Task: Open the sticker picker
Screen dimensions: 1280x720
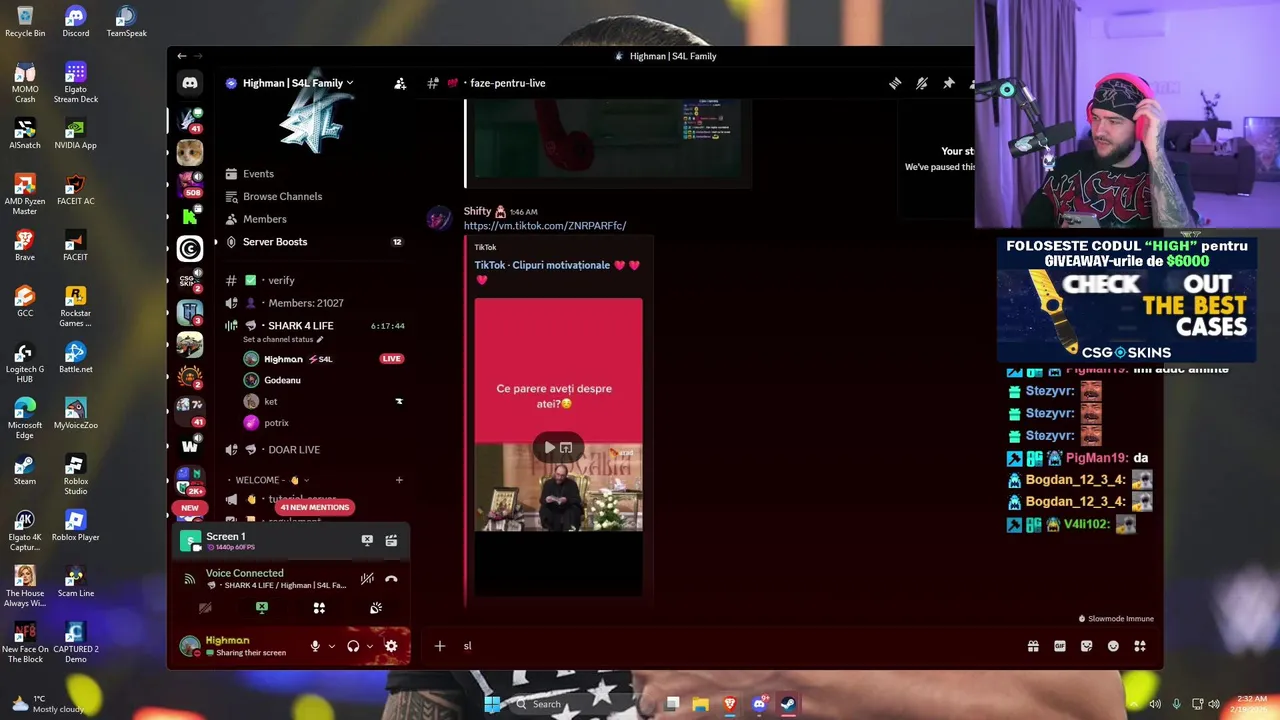Action: (1087, 646)
